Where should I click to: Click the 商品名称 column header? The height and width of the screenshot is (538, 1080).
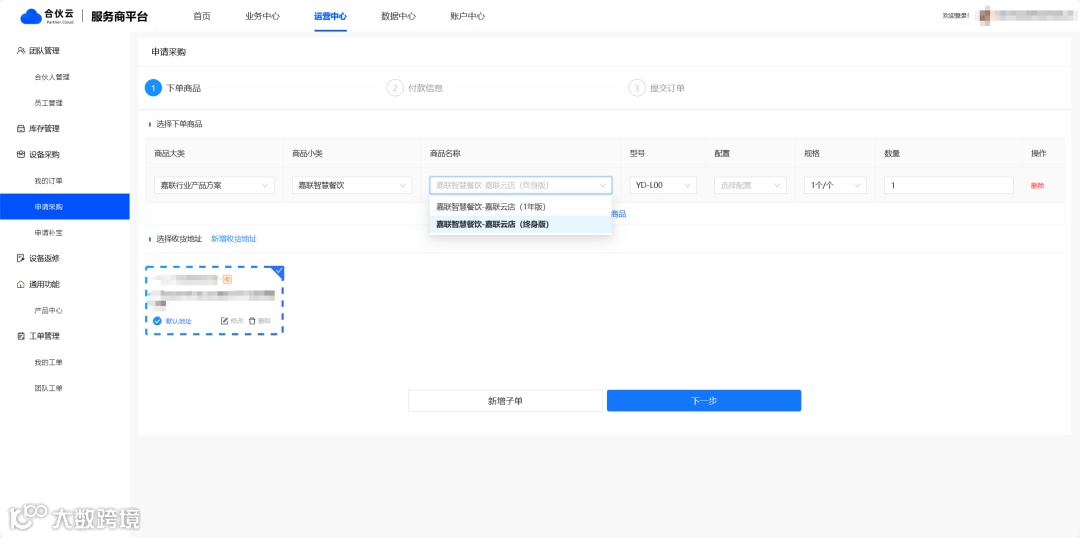(445, 154)
